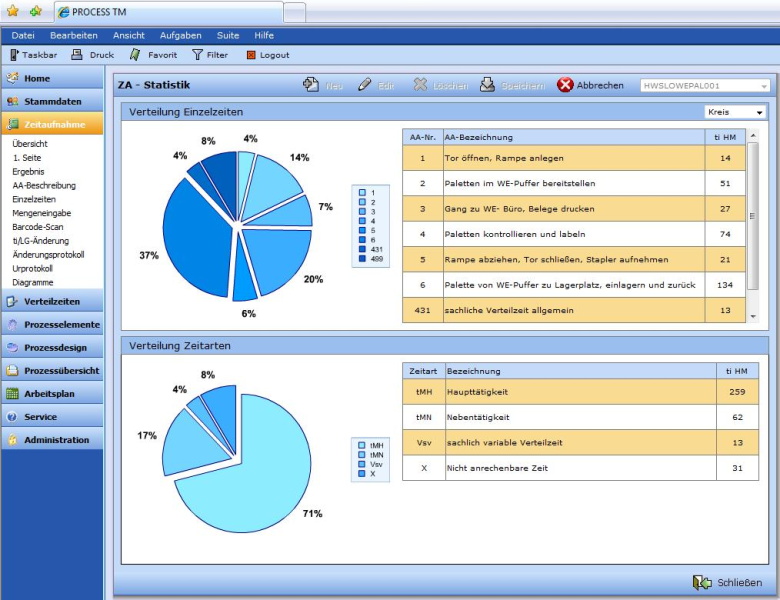Open the Aufgaben menu
This screenshot has height=600, width=780.
tap(180, 35)
